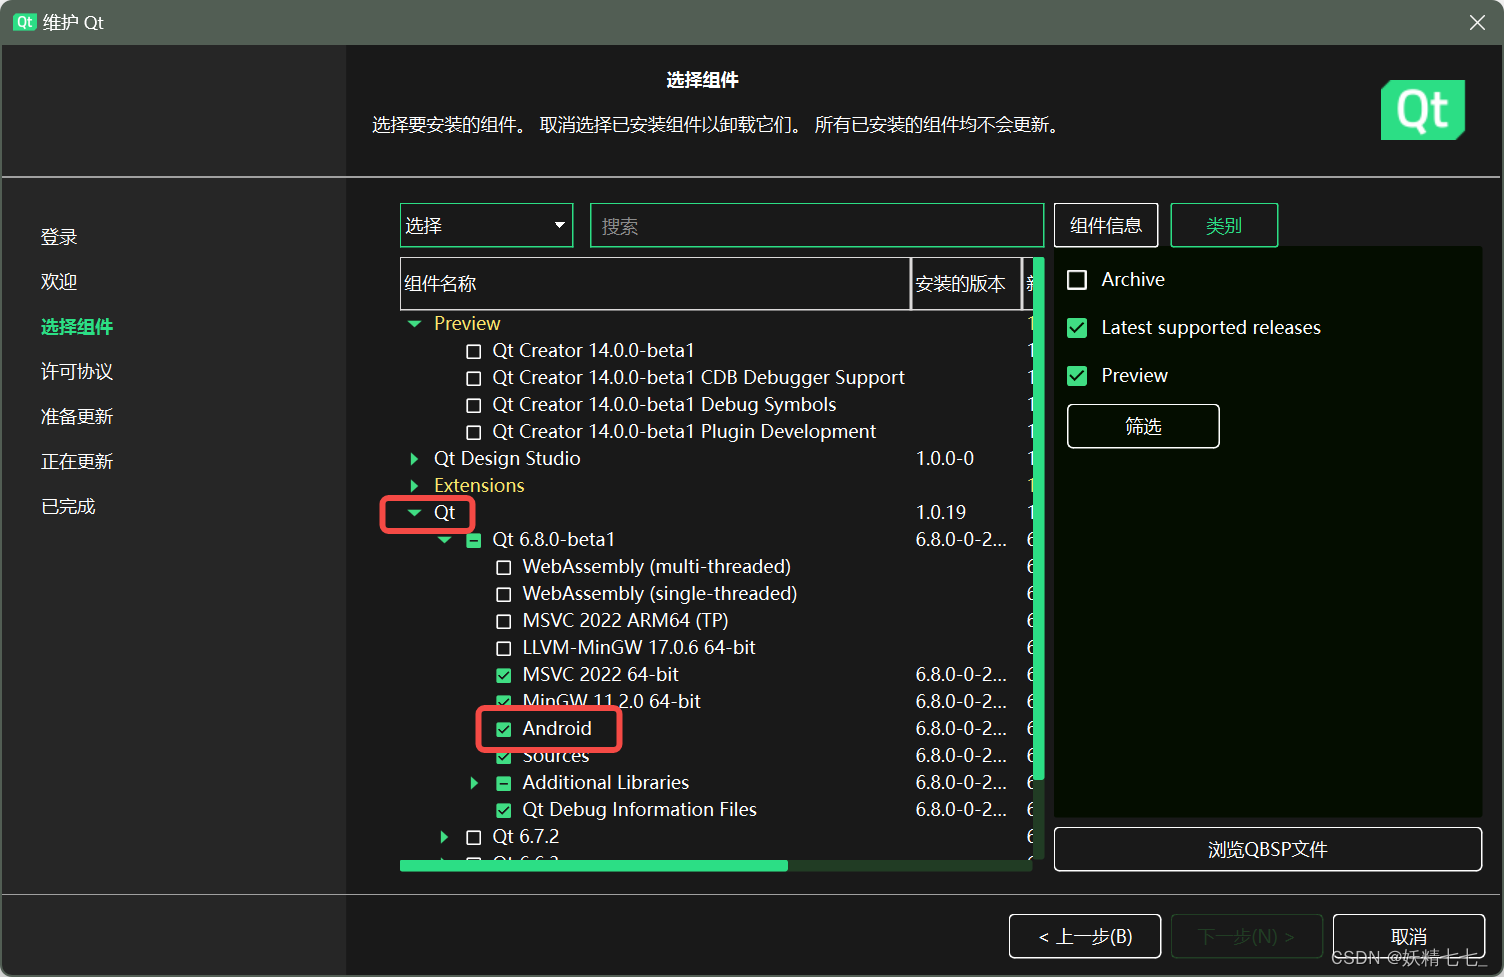
Task: Select the 许可协议 step in sidebar
Action: tap(77, 372)
